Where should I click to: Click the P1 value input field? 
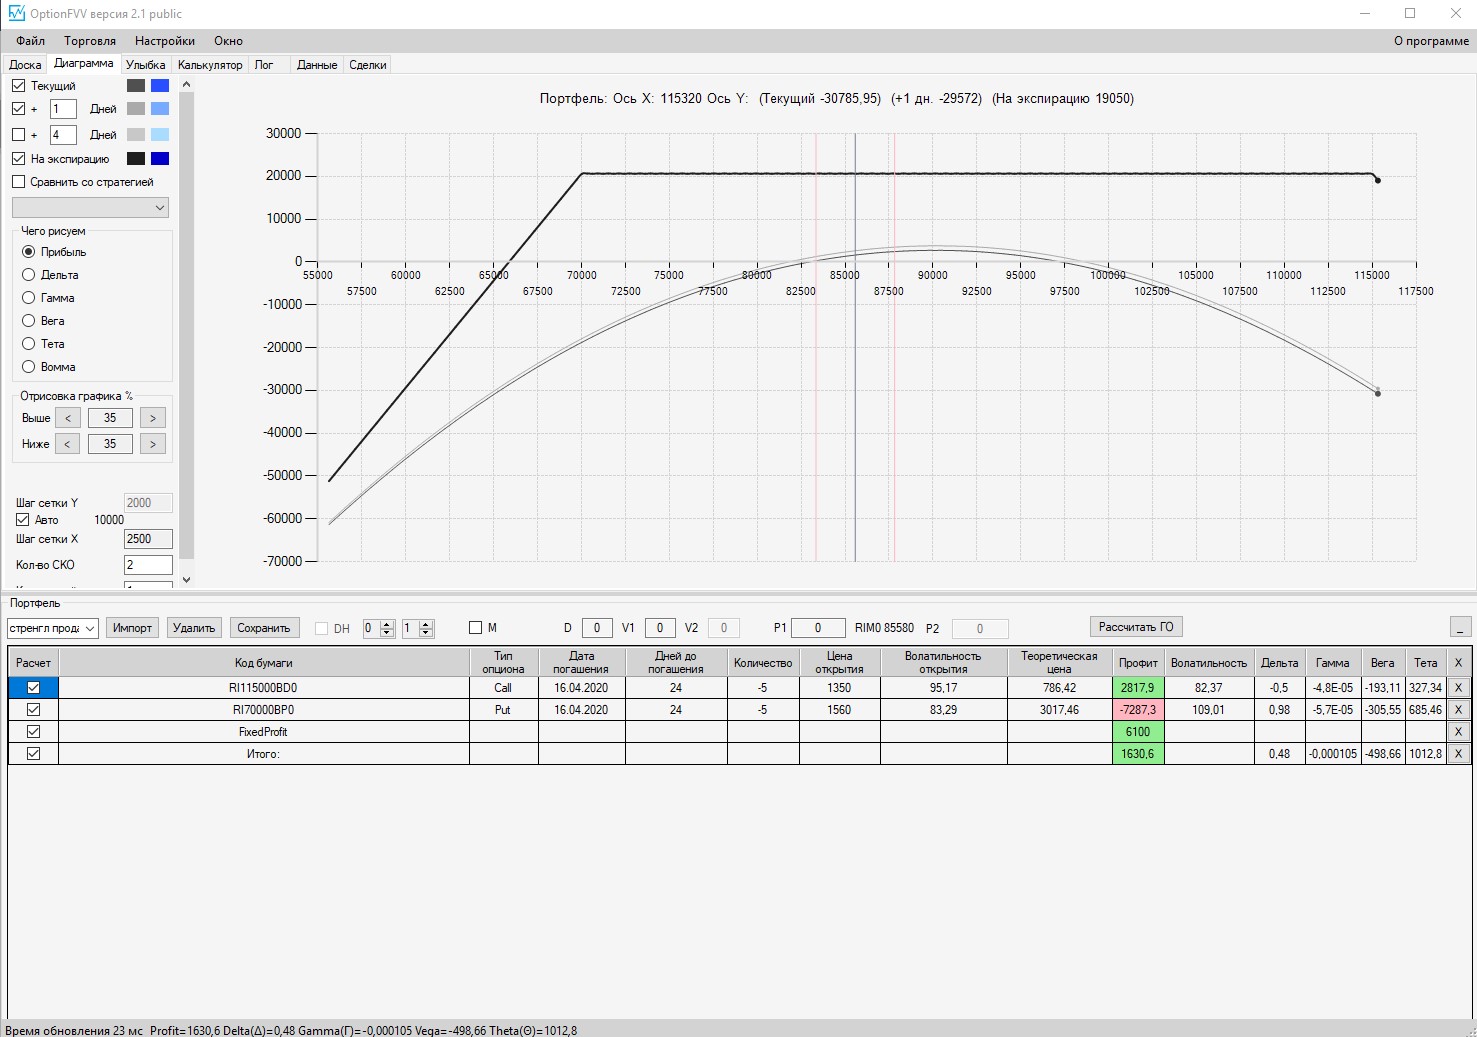pos(819,628)
